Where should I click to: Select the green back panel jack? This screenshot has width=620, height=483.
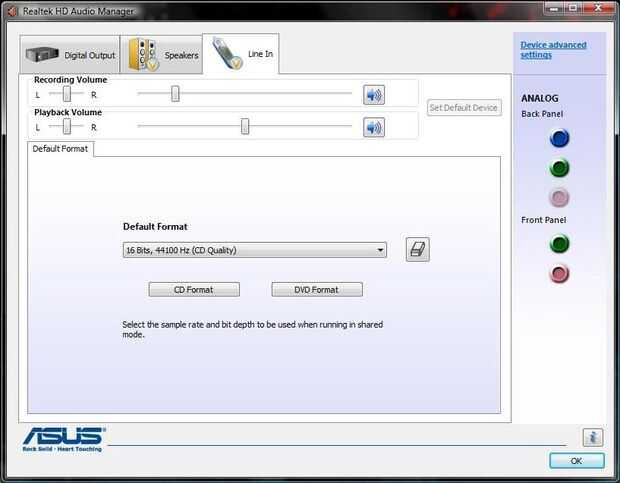point(559,168)
